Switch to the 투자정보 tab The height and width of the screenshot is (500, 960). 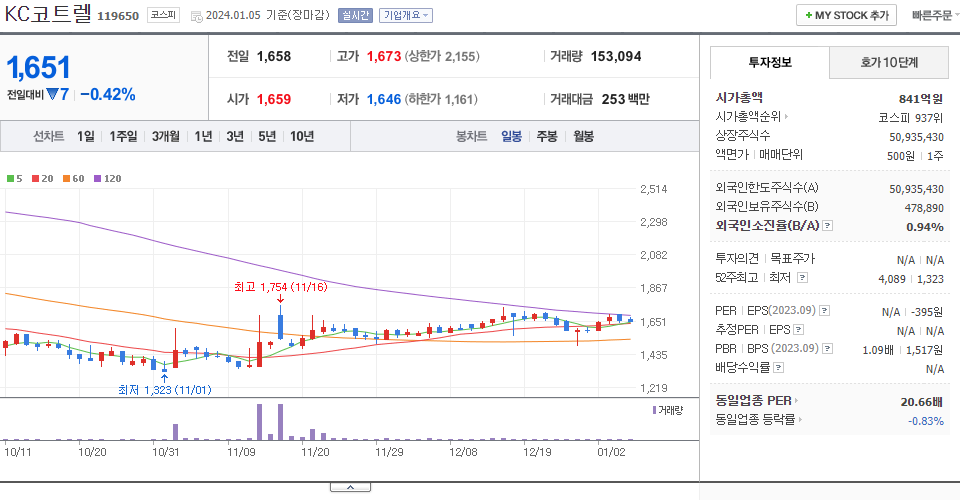point(770,62)
